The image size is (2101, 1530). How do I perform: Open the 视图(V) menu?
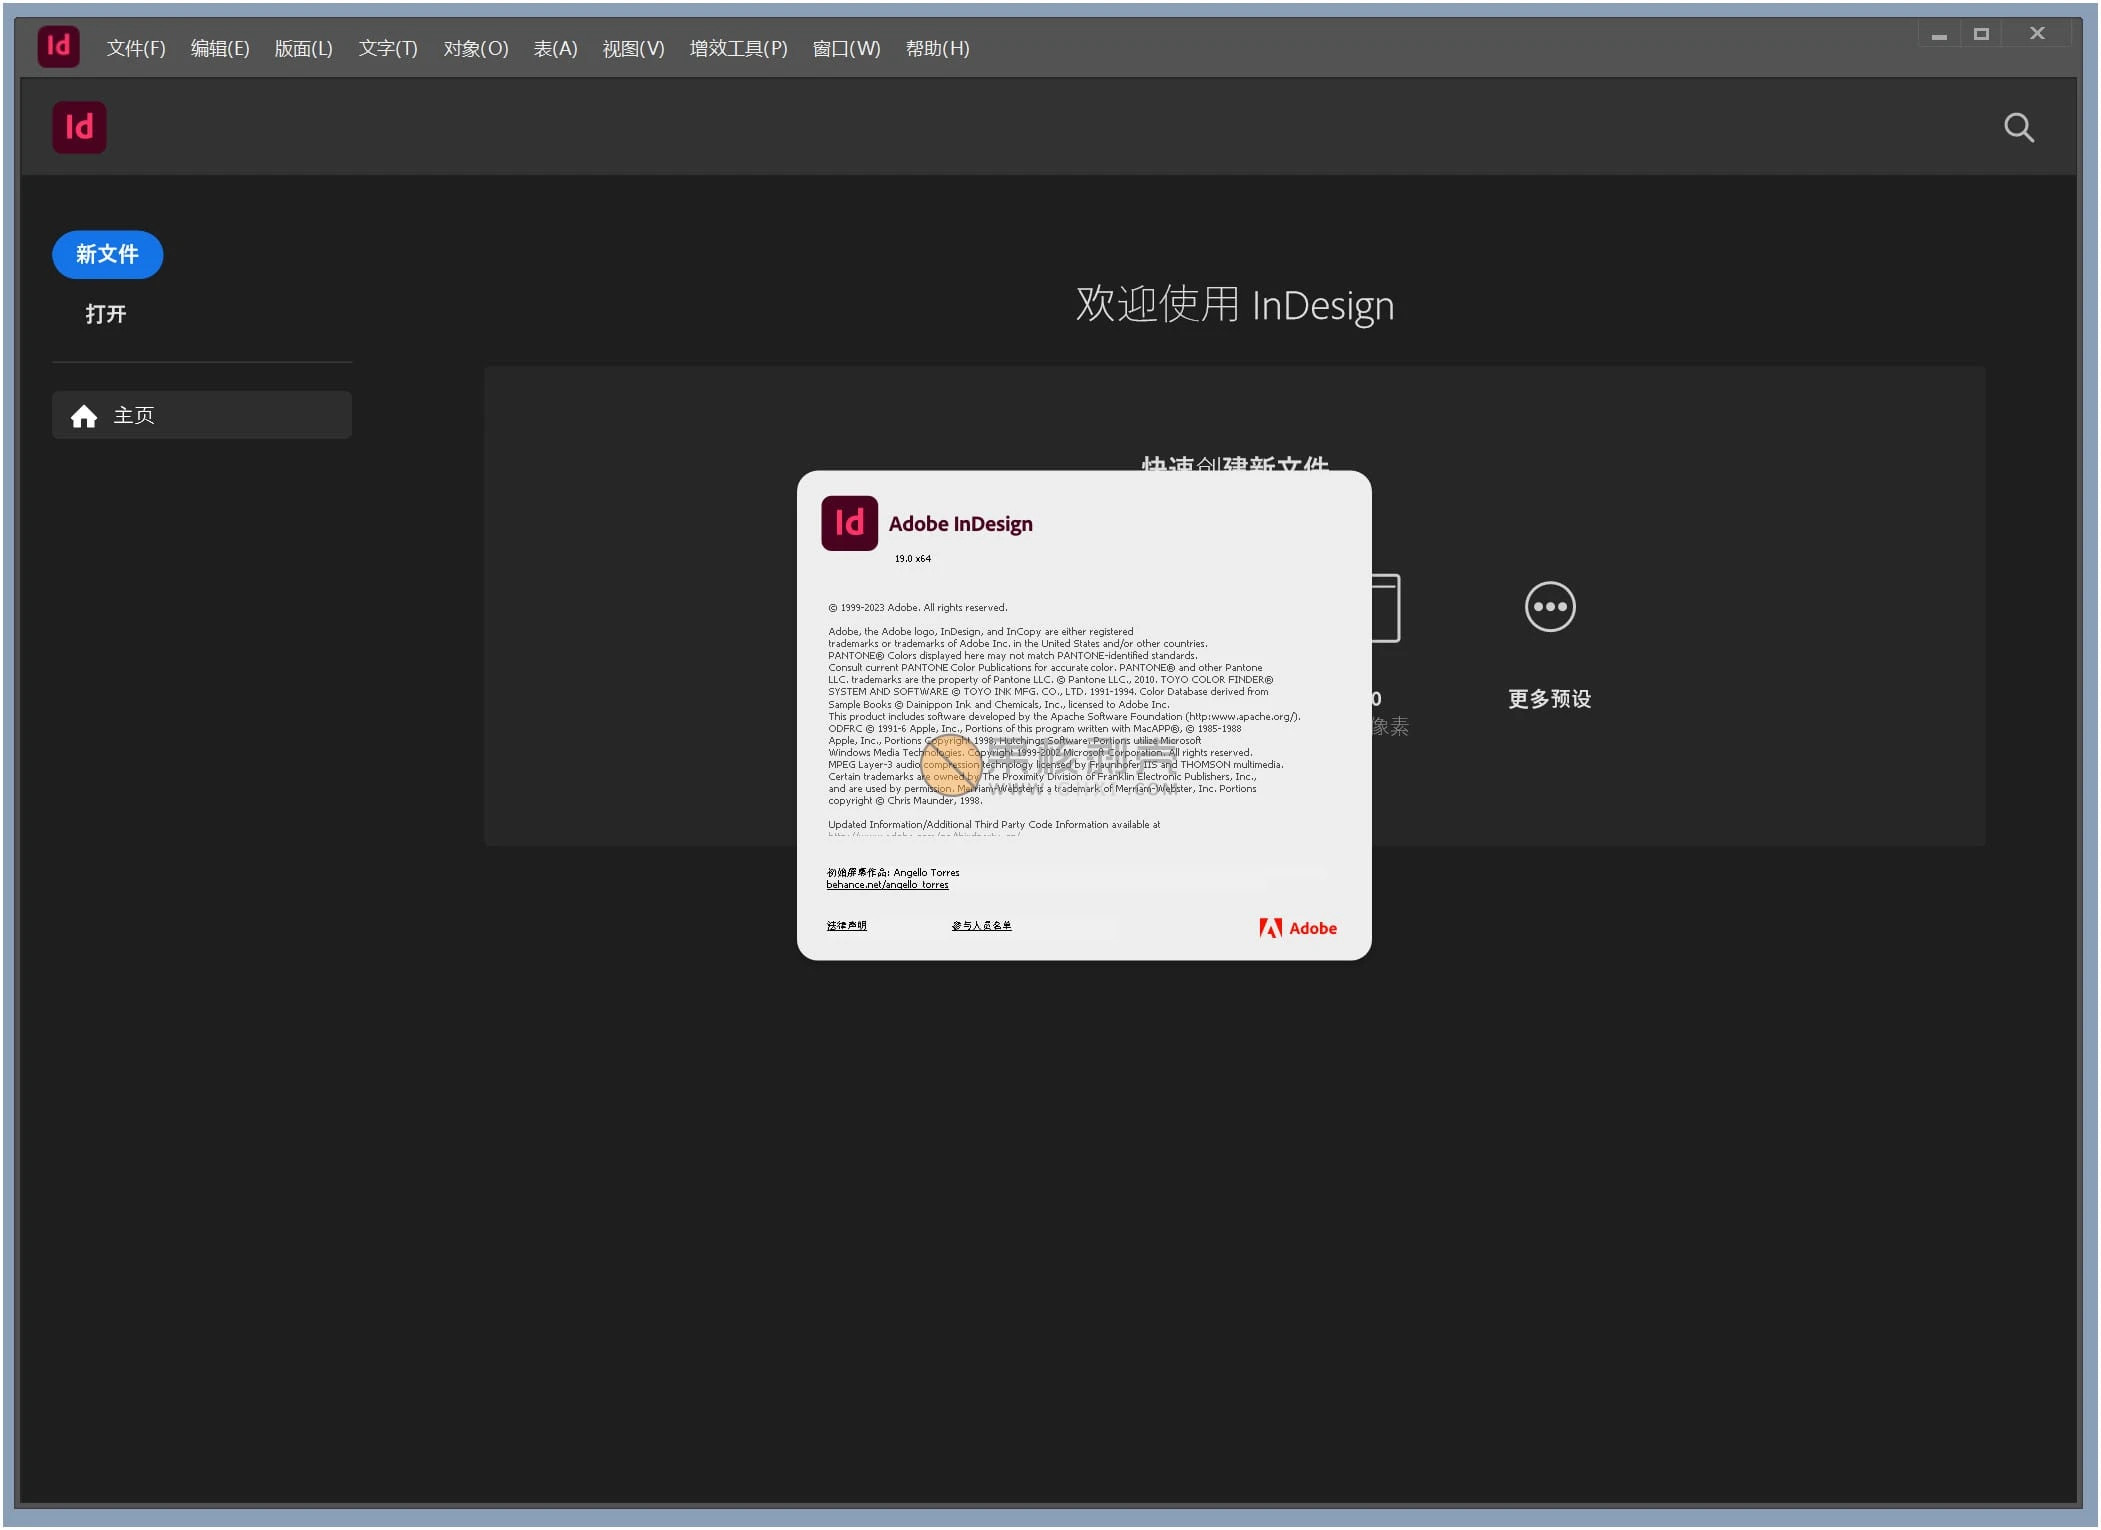coord(633,48)
